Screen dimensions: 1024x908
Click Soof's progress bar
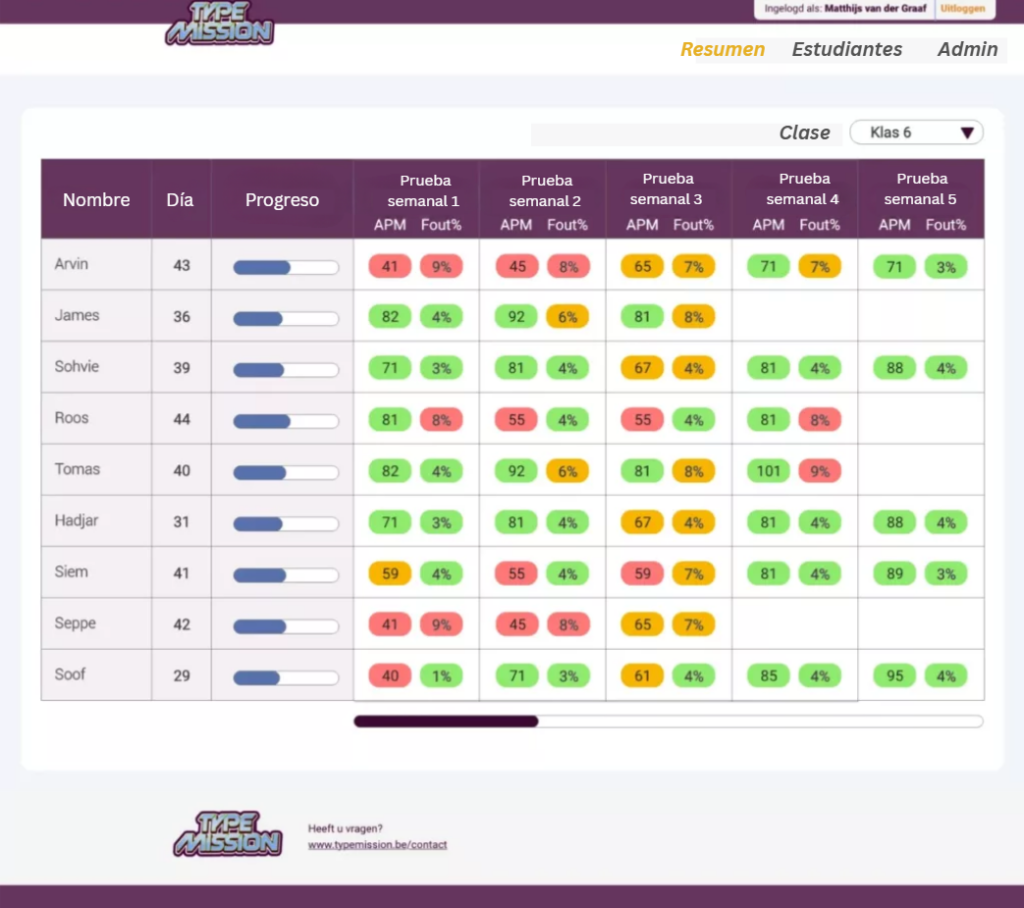pos(285,677)
